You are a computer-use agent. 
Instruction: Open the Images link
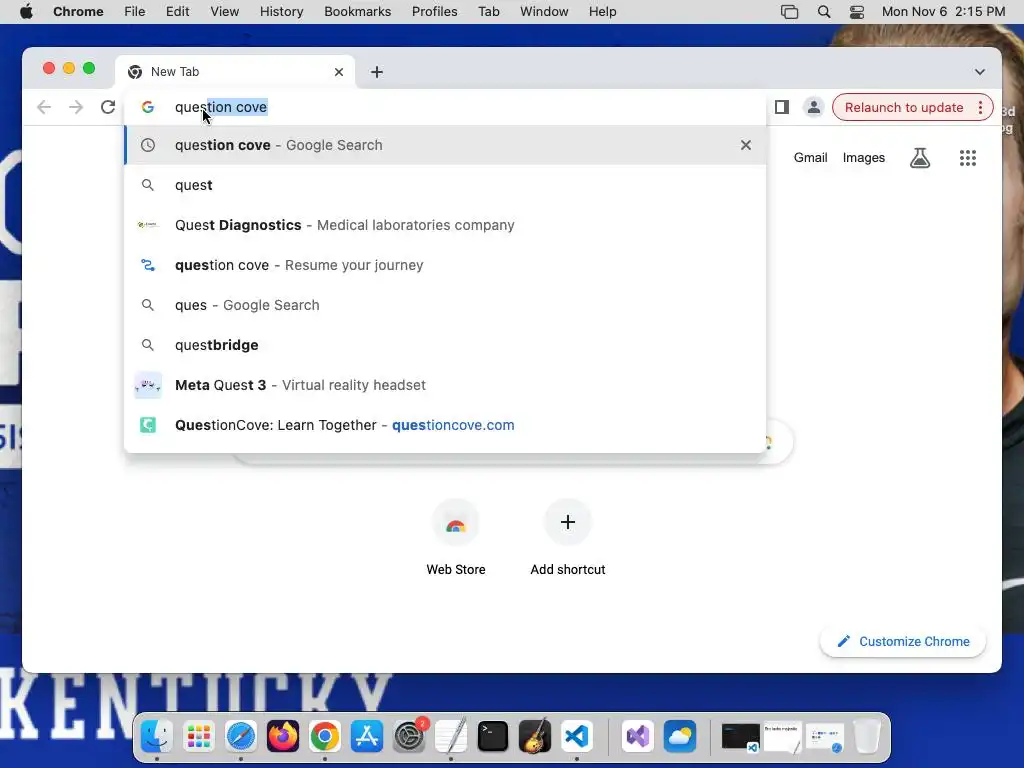pyautogui.click(x=863, y=157)
